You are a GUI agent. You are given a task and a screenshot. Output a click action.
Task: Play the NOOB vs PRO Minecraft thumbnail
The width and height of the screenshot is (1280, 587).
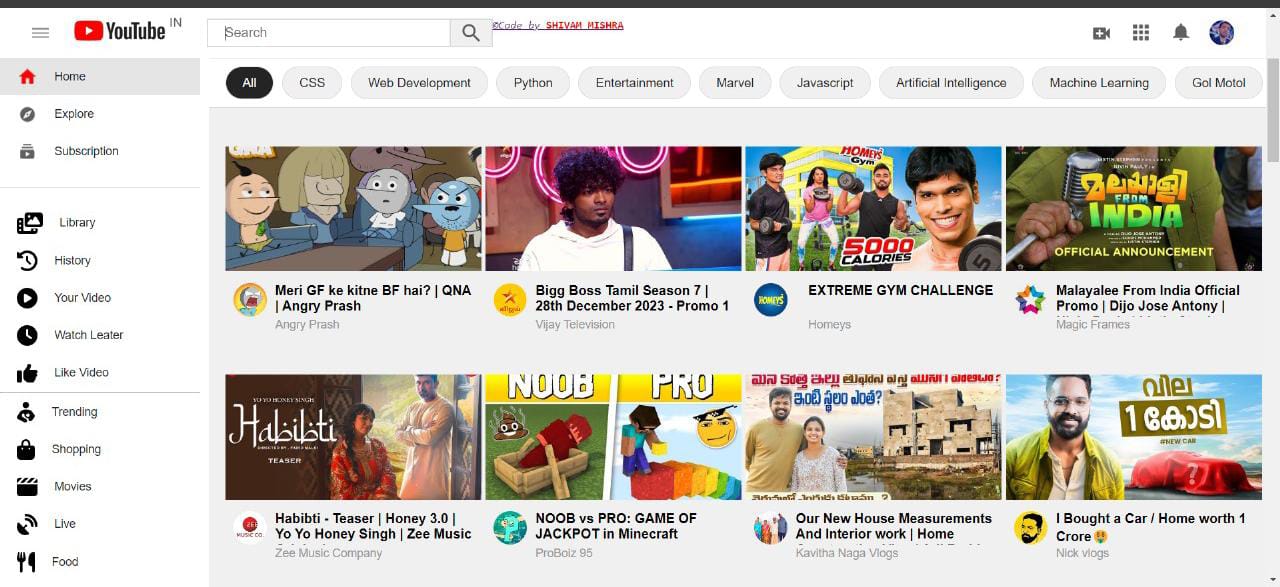coord(613,437)
